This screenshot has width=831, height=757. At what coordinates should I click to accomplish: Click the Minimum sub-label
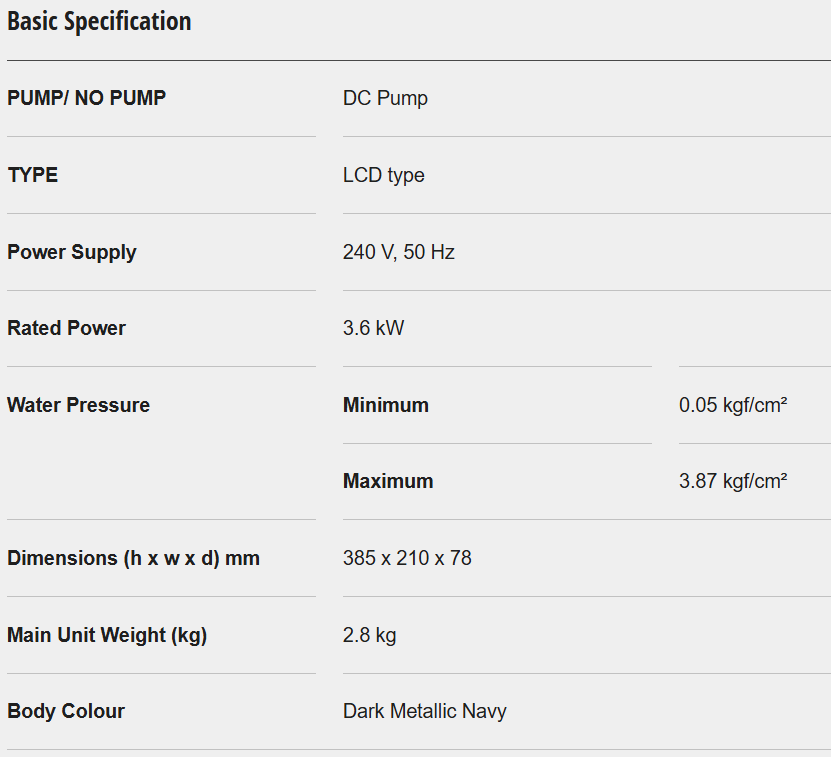click(x=386, y=405)
